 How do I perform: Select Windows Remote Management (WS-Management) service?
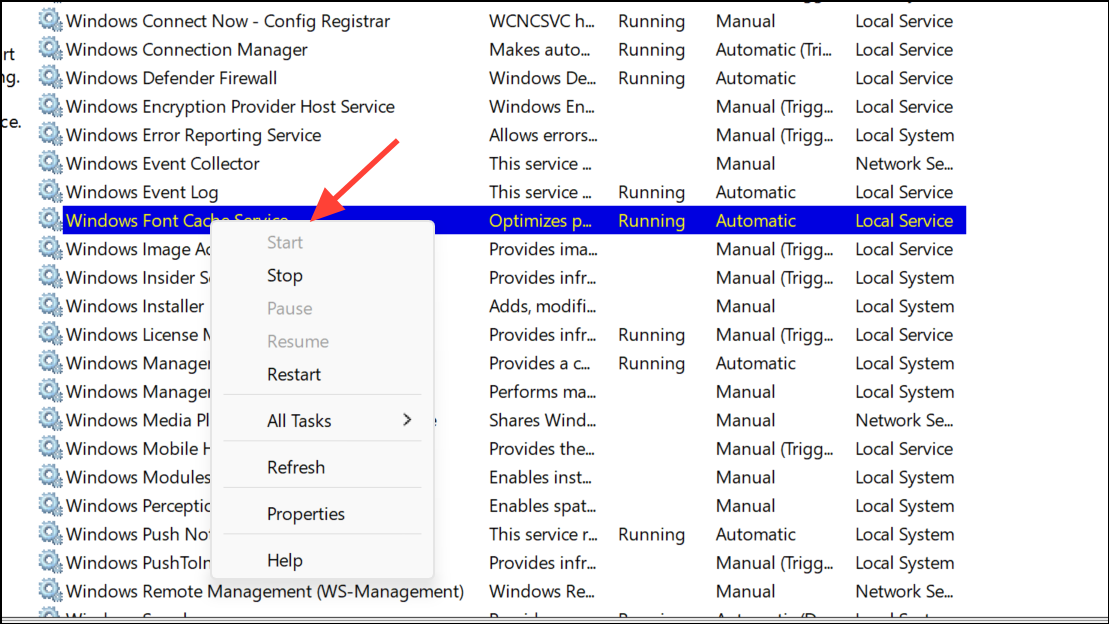tap(265, 591)
